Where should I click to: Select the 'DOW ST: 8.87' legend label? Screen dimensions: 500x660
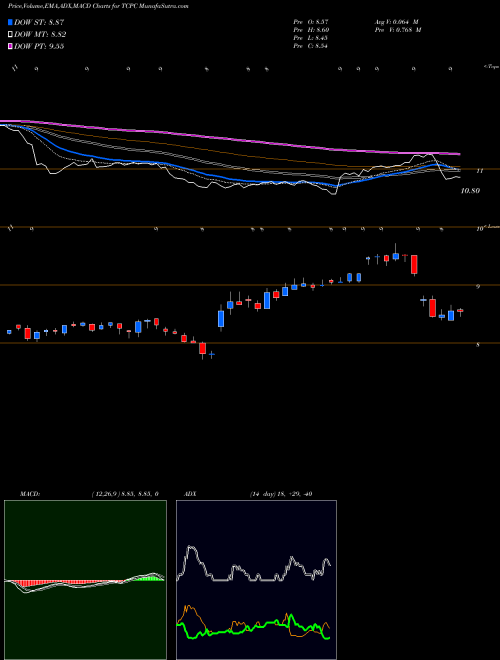[x=39, y=22]
